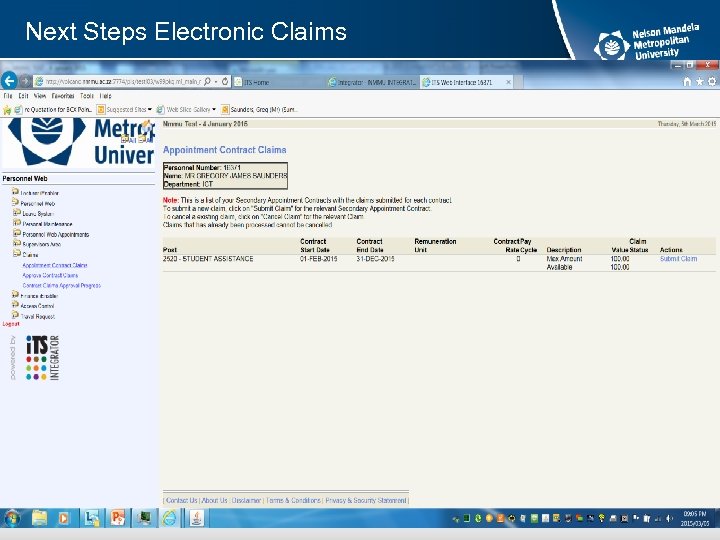Open the Disclaimer footer link
Viewport: 720px width, 540px height.
(246, 501)
